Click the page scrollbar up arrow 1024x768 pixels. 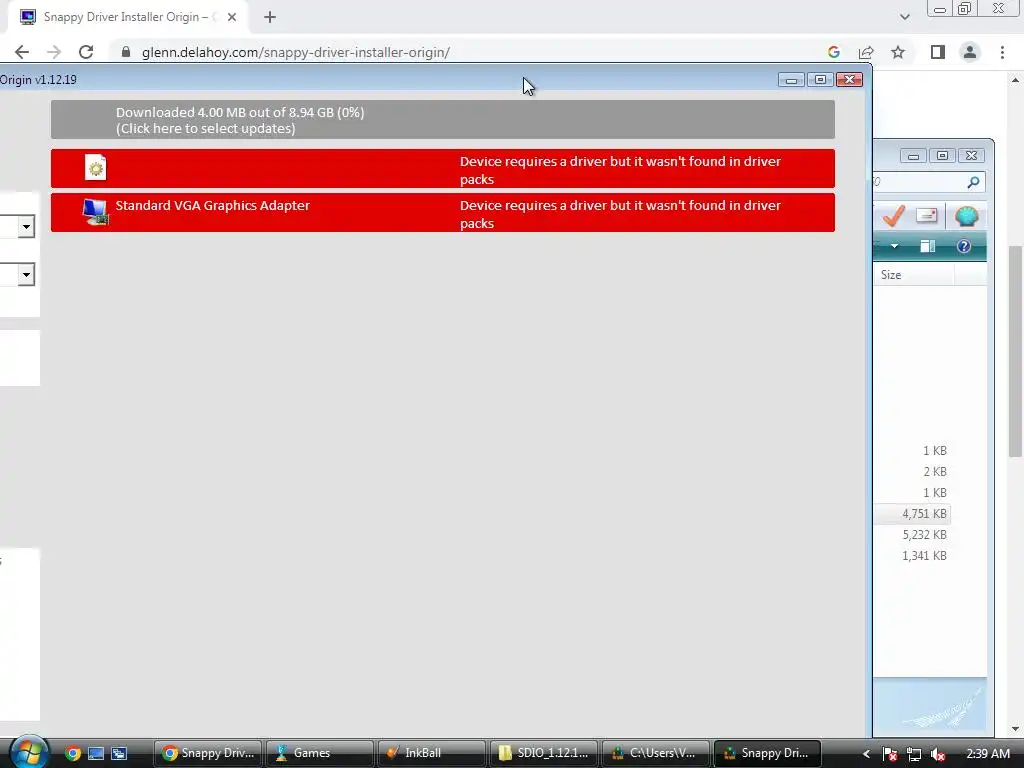[1015, 80]
